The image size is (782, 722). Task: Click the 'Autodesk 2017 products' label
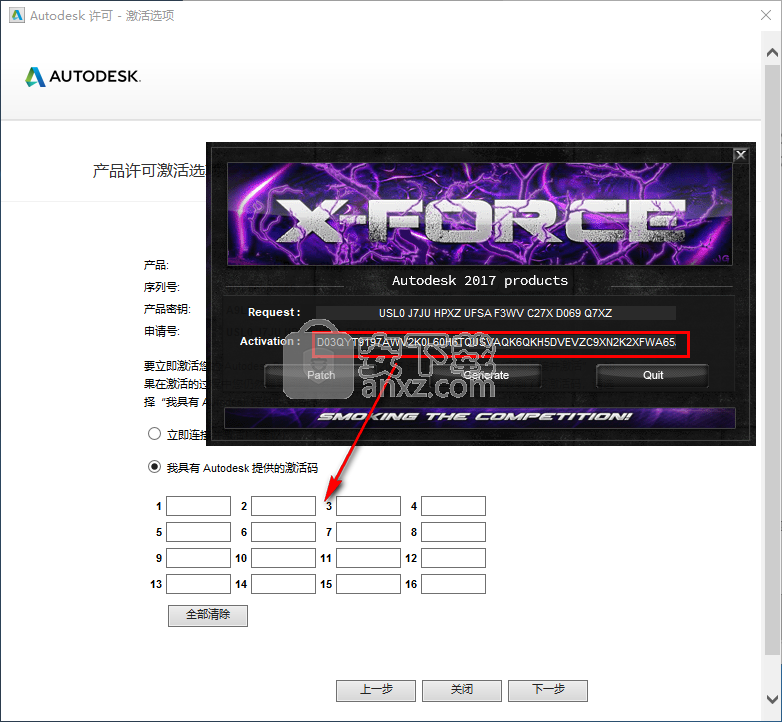480,281
